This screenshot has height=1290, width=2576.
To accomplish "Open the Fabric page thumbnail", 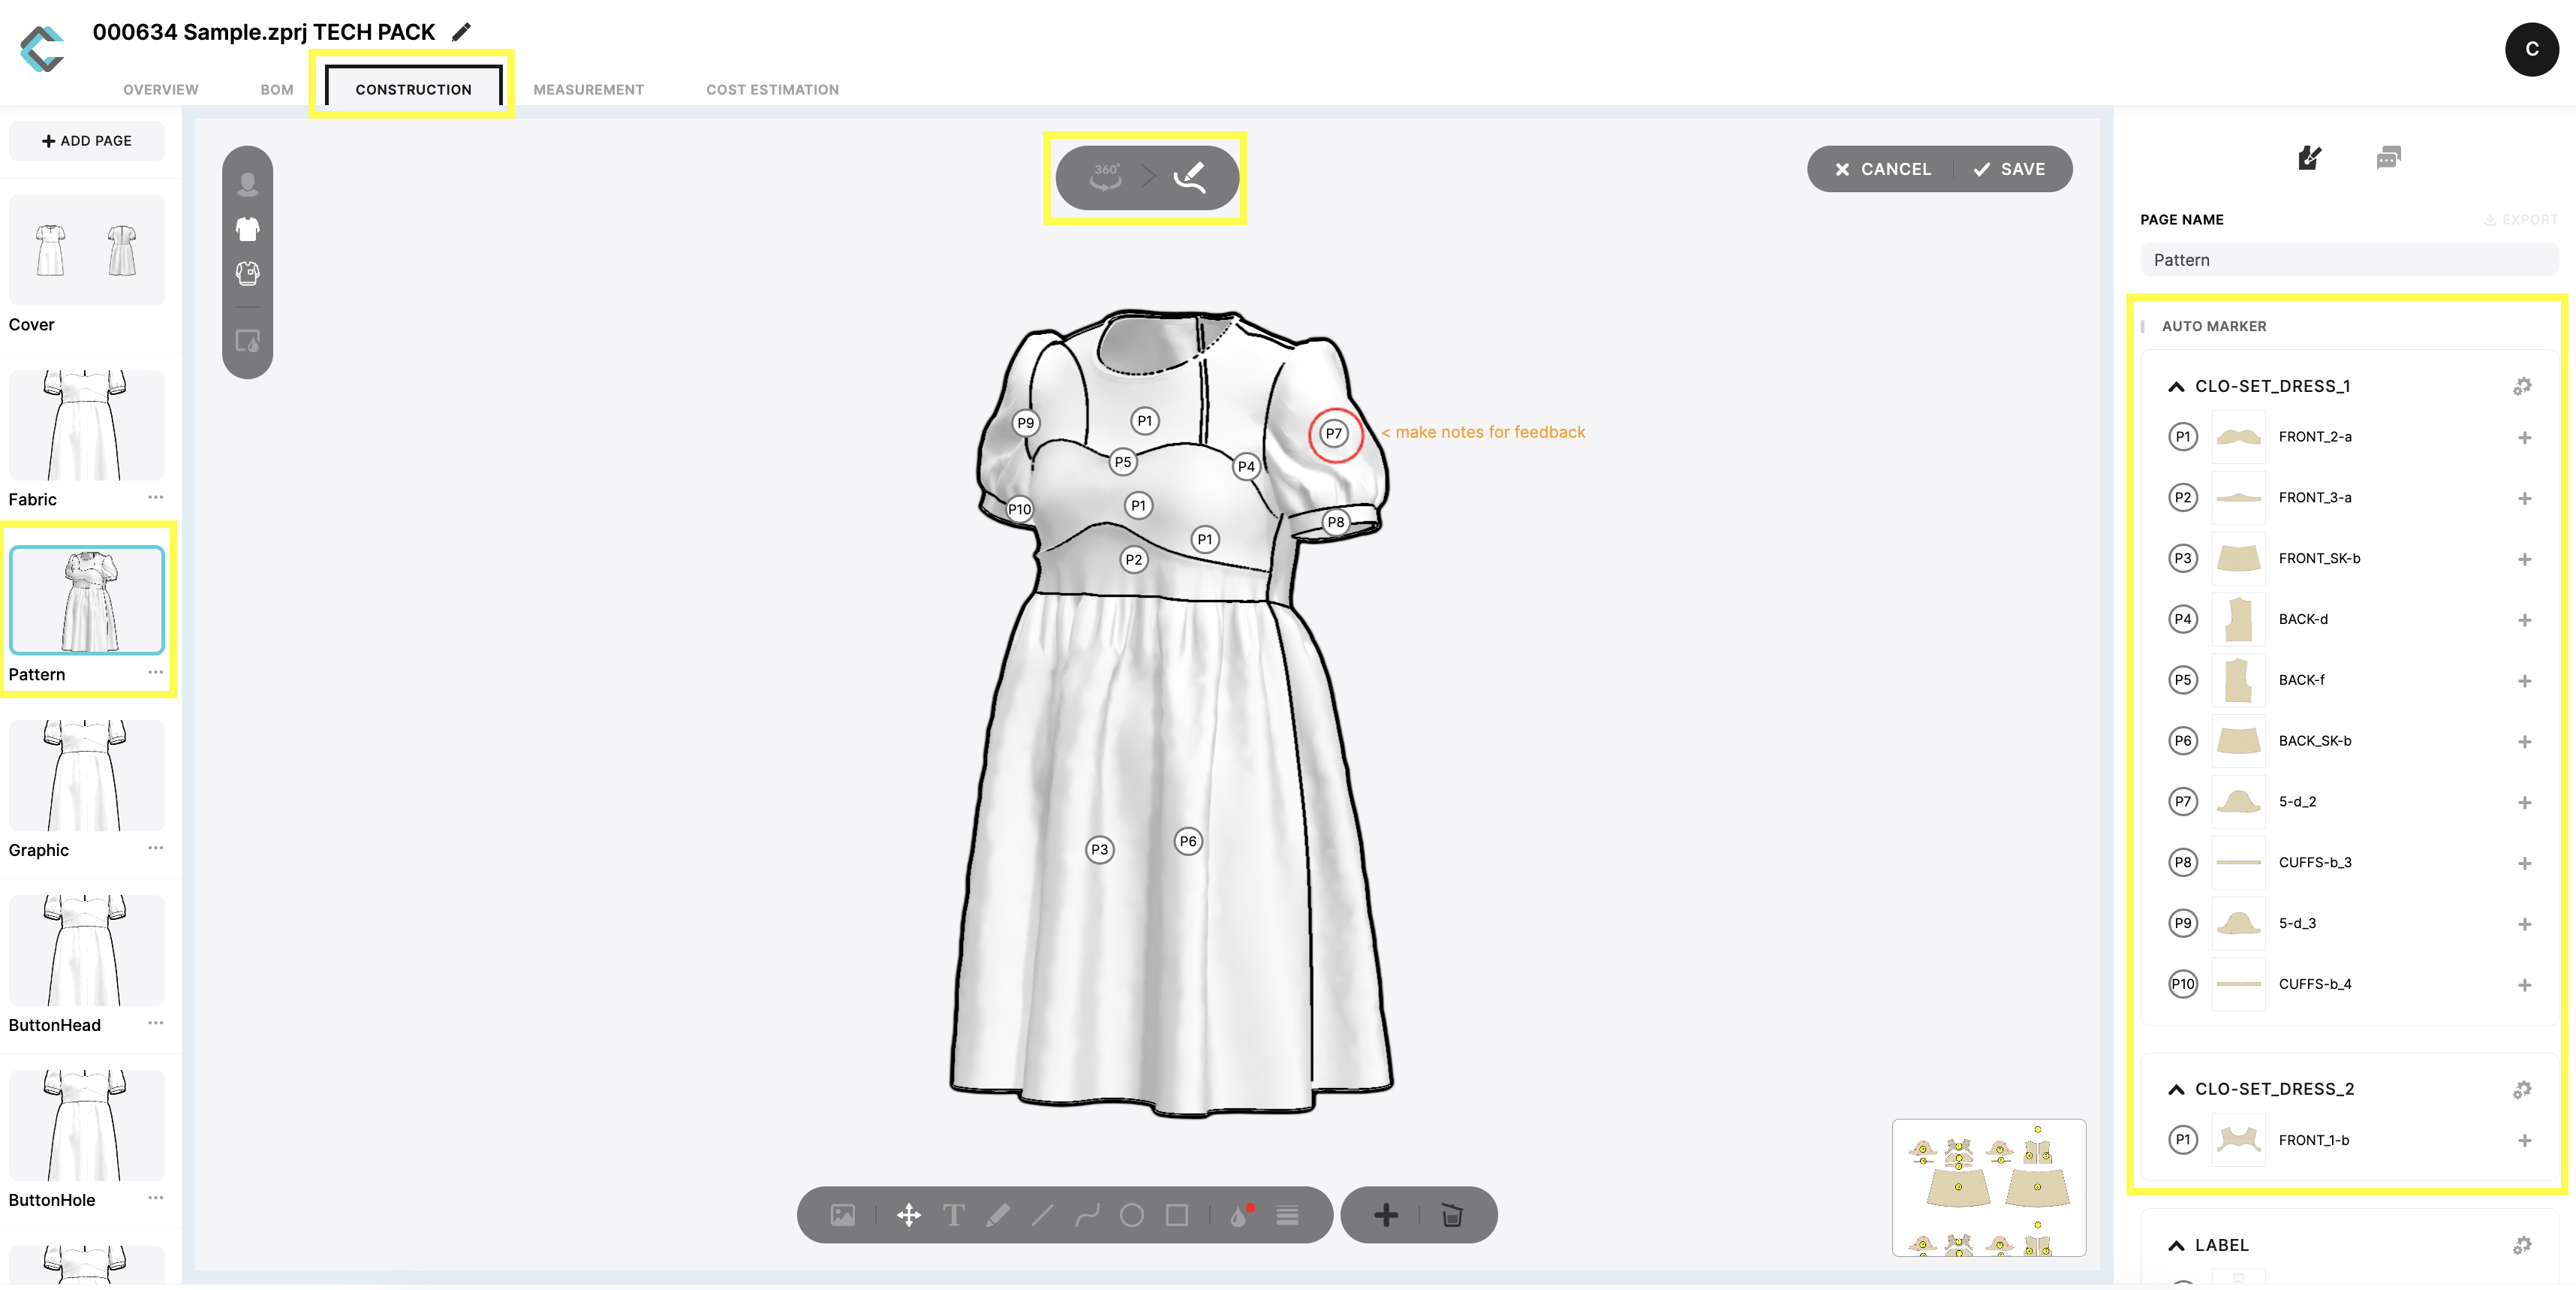I will [x=87, y=425].
